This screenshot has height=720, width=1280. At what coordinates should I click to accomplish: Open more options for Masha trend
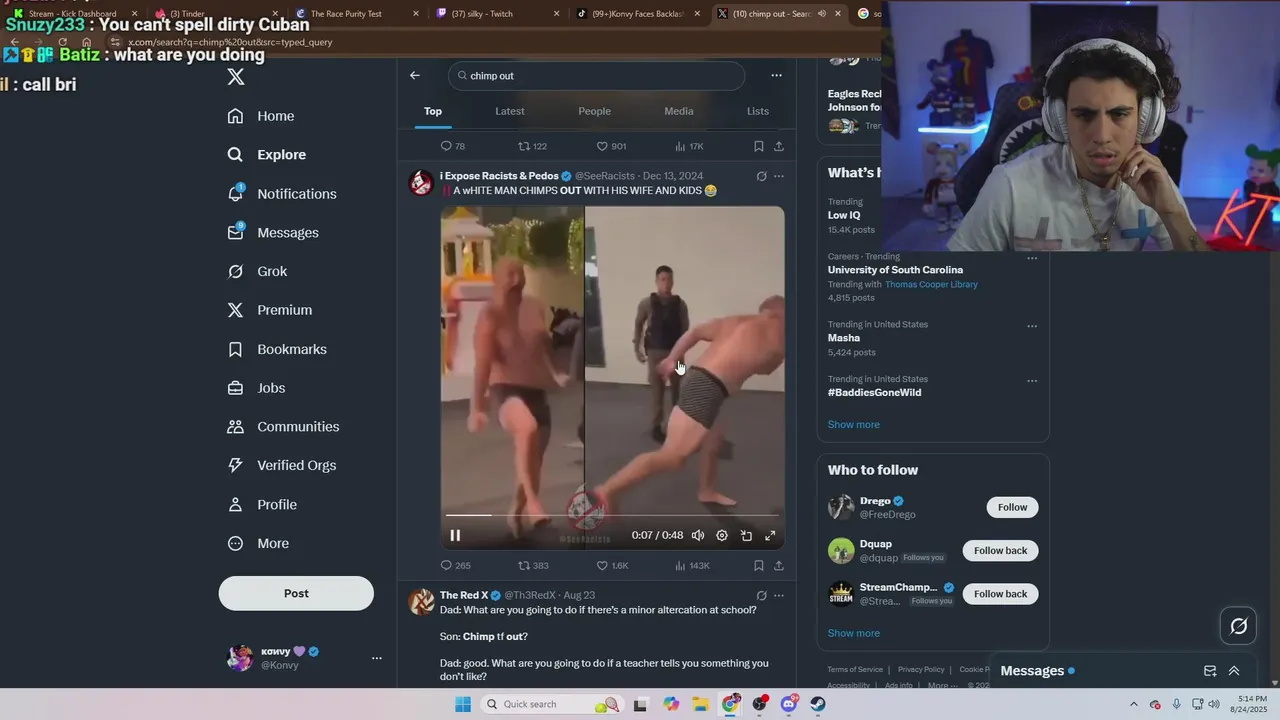[1032, 326]
